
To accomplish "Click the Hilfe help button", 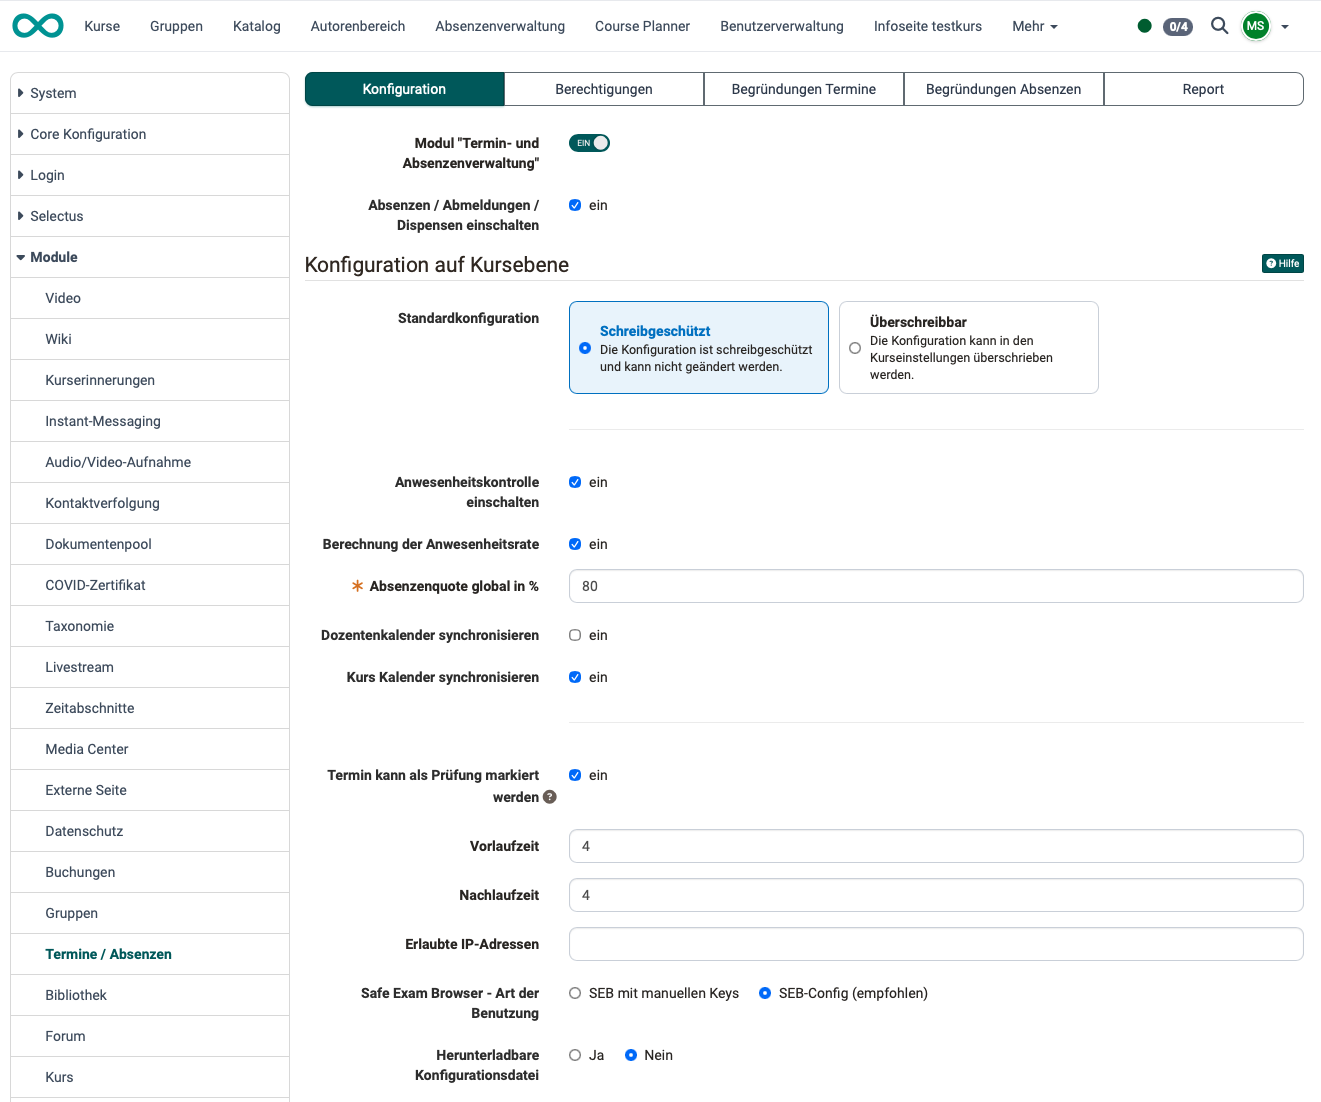I will pos(1282,264).
